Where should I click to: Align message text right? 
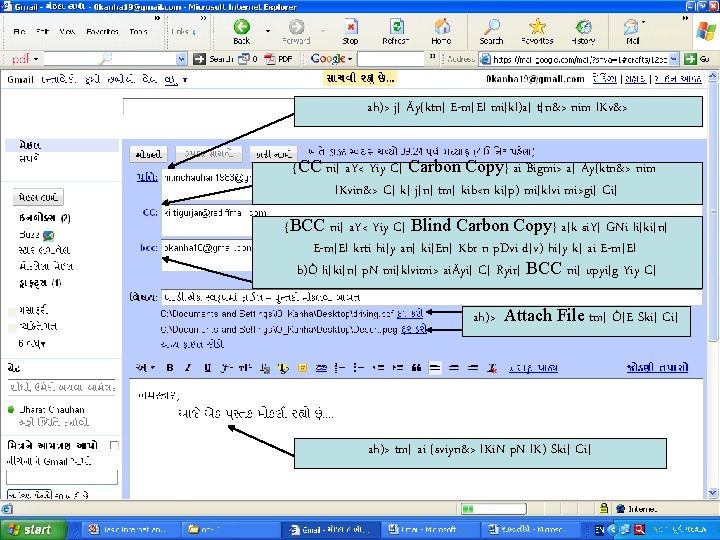pyautogui.click(x=472, y=367)
